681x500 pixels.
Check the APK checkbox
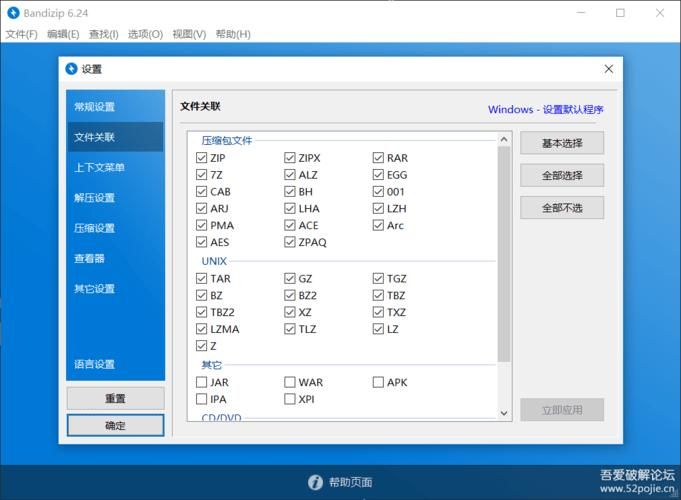click(x=378, y=382)
